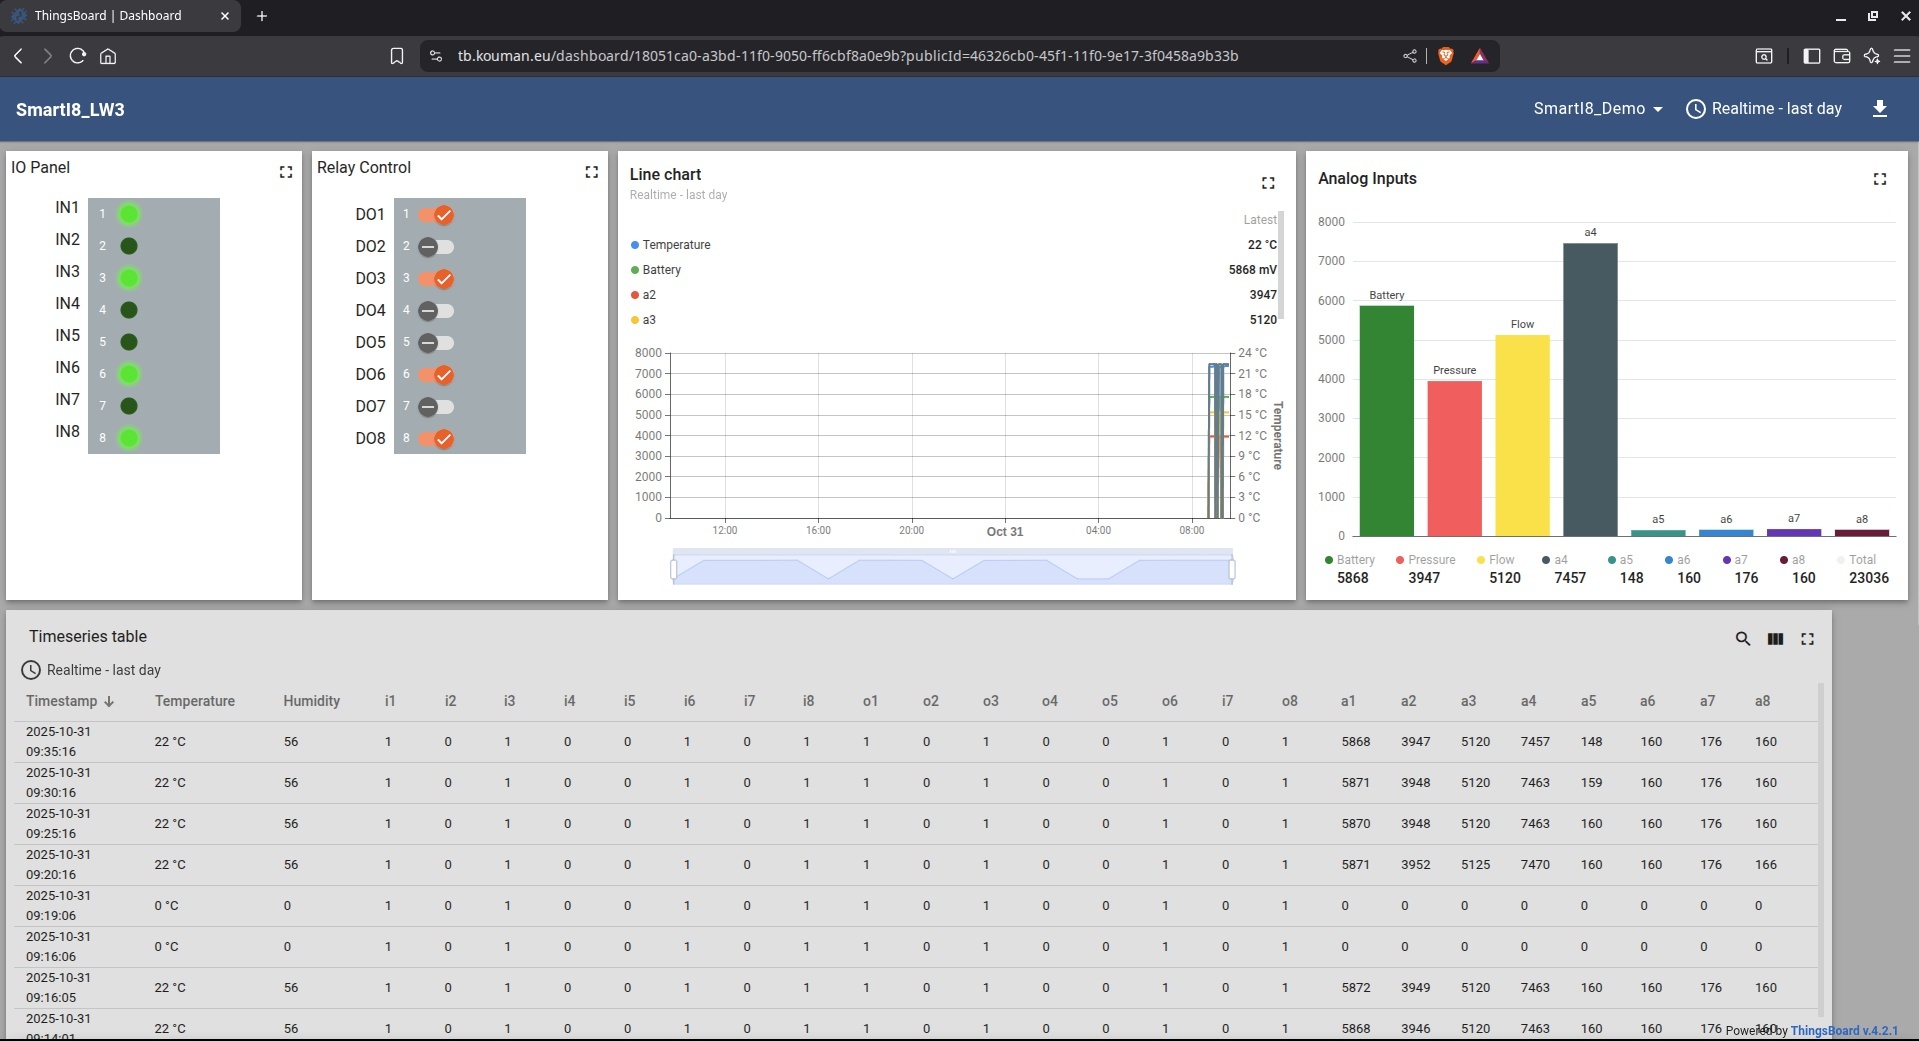The height and width of the screenshot is (1041, 1919).
Task: Open the ThingsBoard v.4.2.1 link
Action: (x=1843, y=1030)
